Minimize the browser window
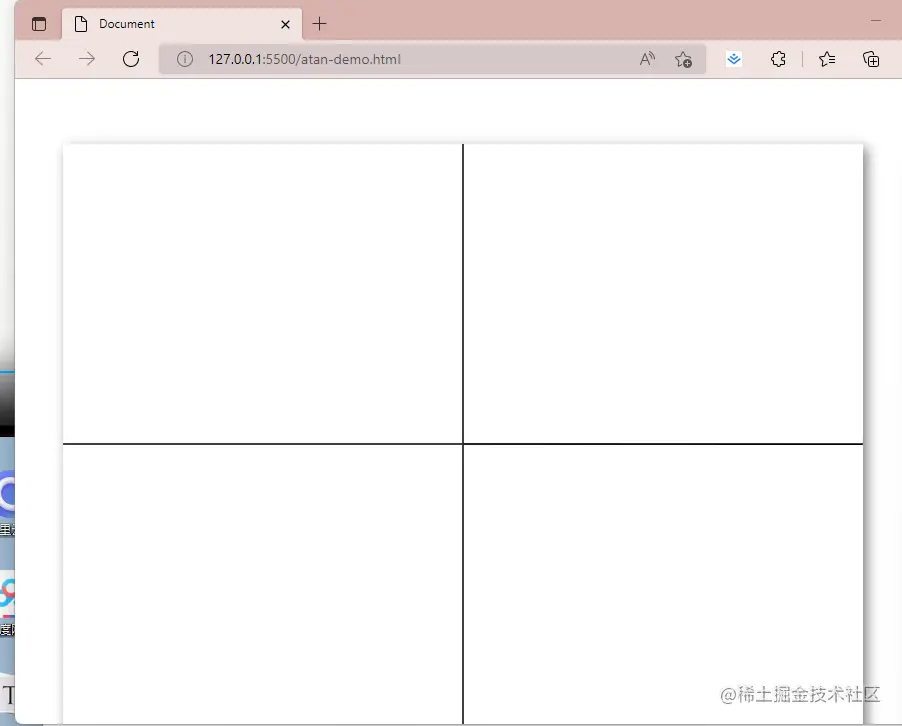902x726 pixels. click(x=876, y=21)
